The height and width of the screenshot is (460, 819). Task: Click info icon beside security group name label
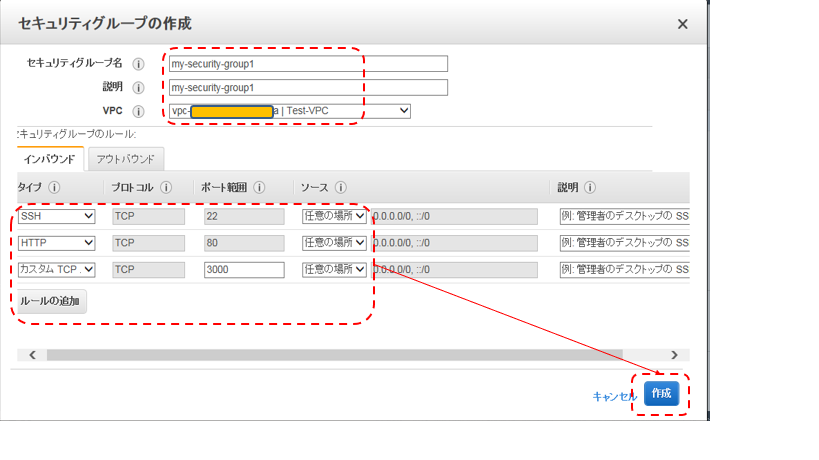138,64
